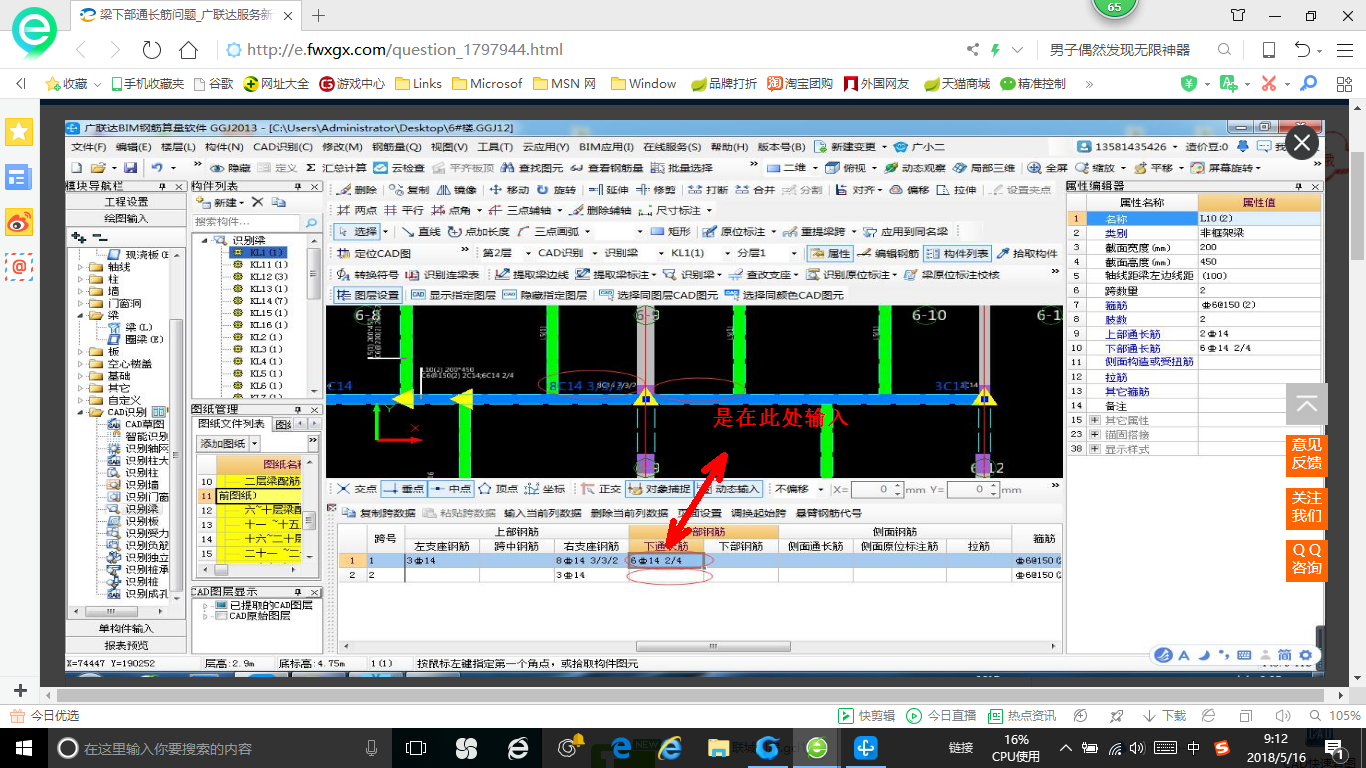Click the 汇总计算 toolbar button

tap(337, 168)
